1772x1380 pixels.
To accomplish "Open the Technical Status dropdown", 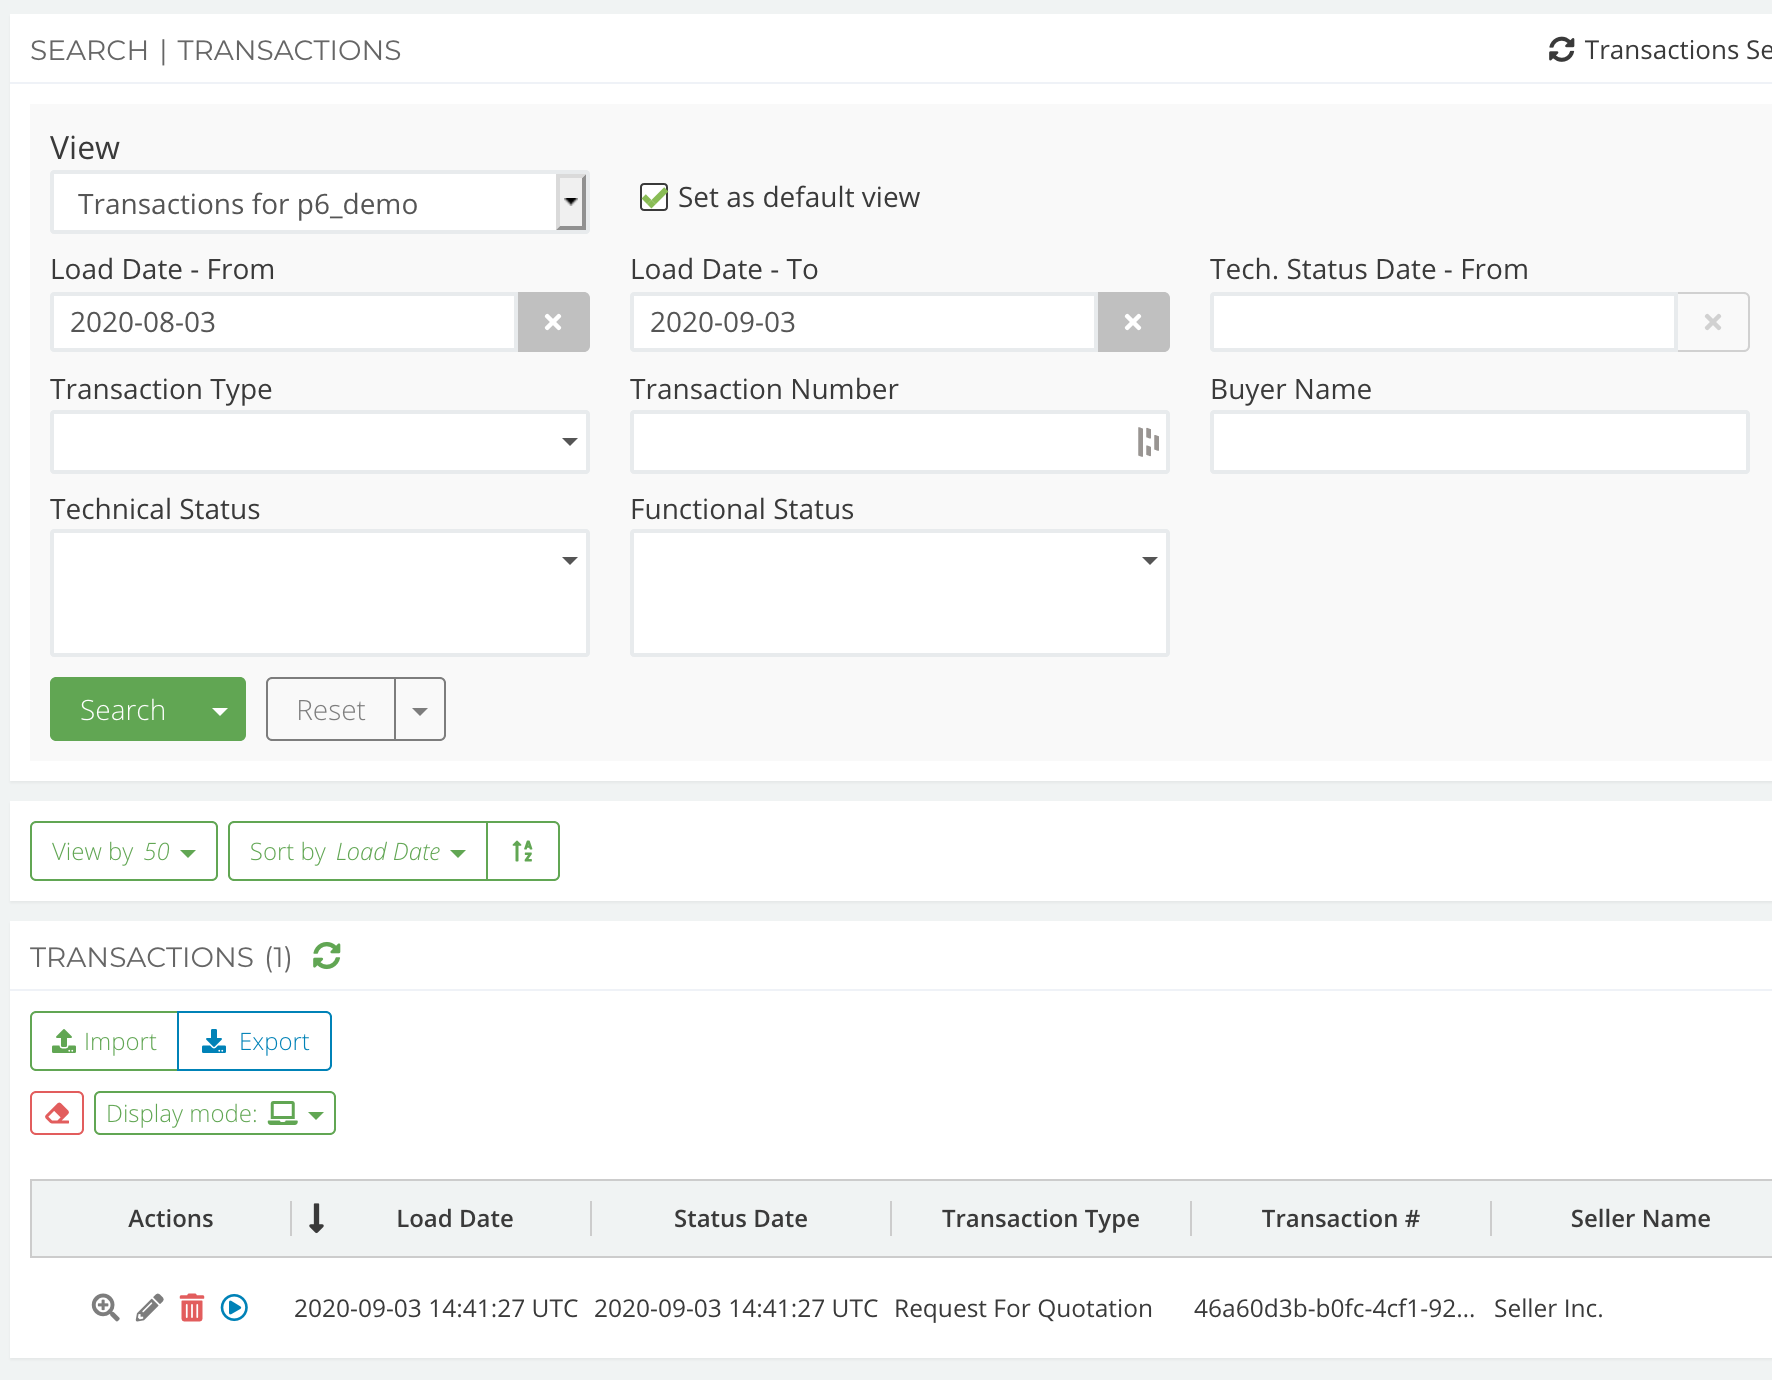I will [568, 561].
